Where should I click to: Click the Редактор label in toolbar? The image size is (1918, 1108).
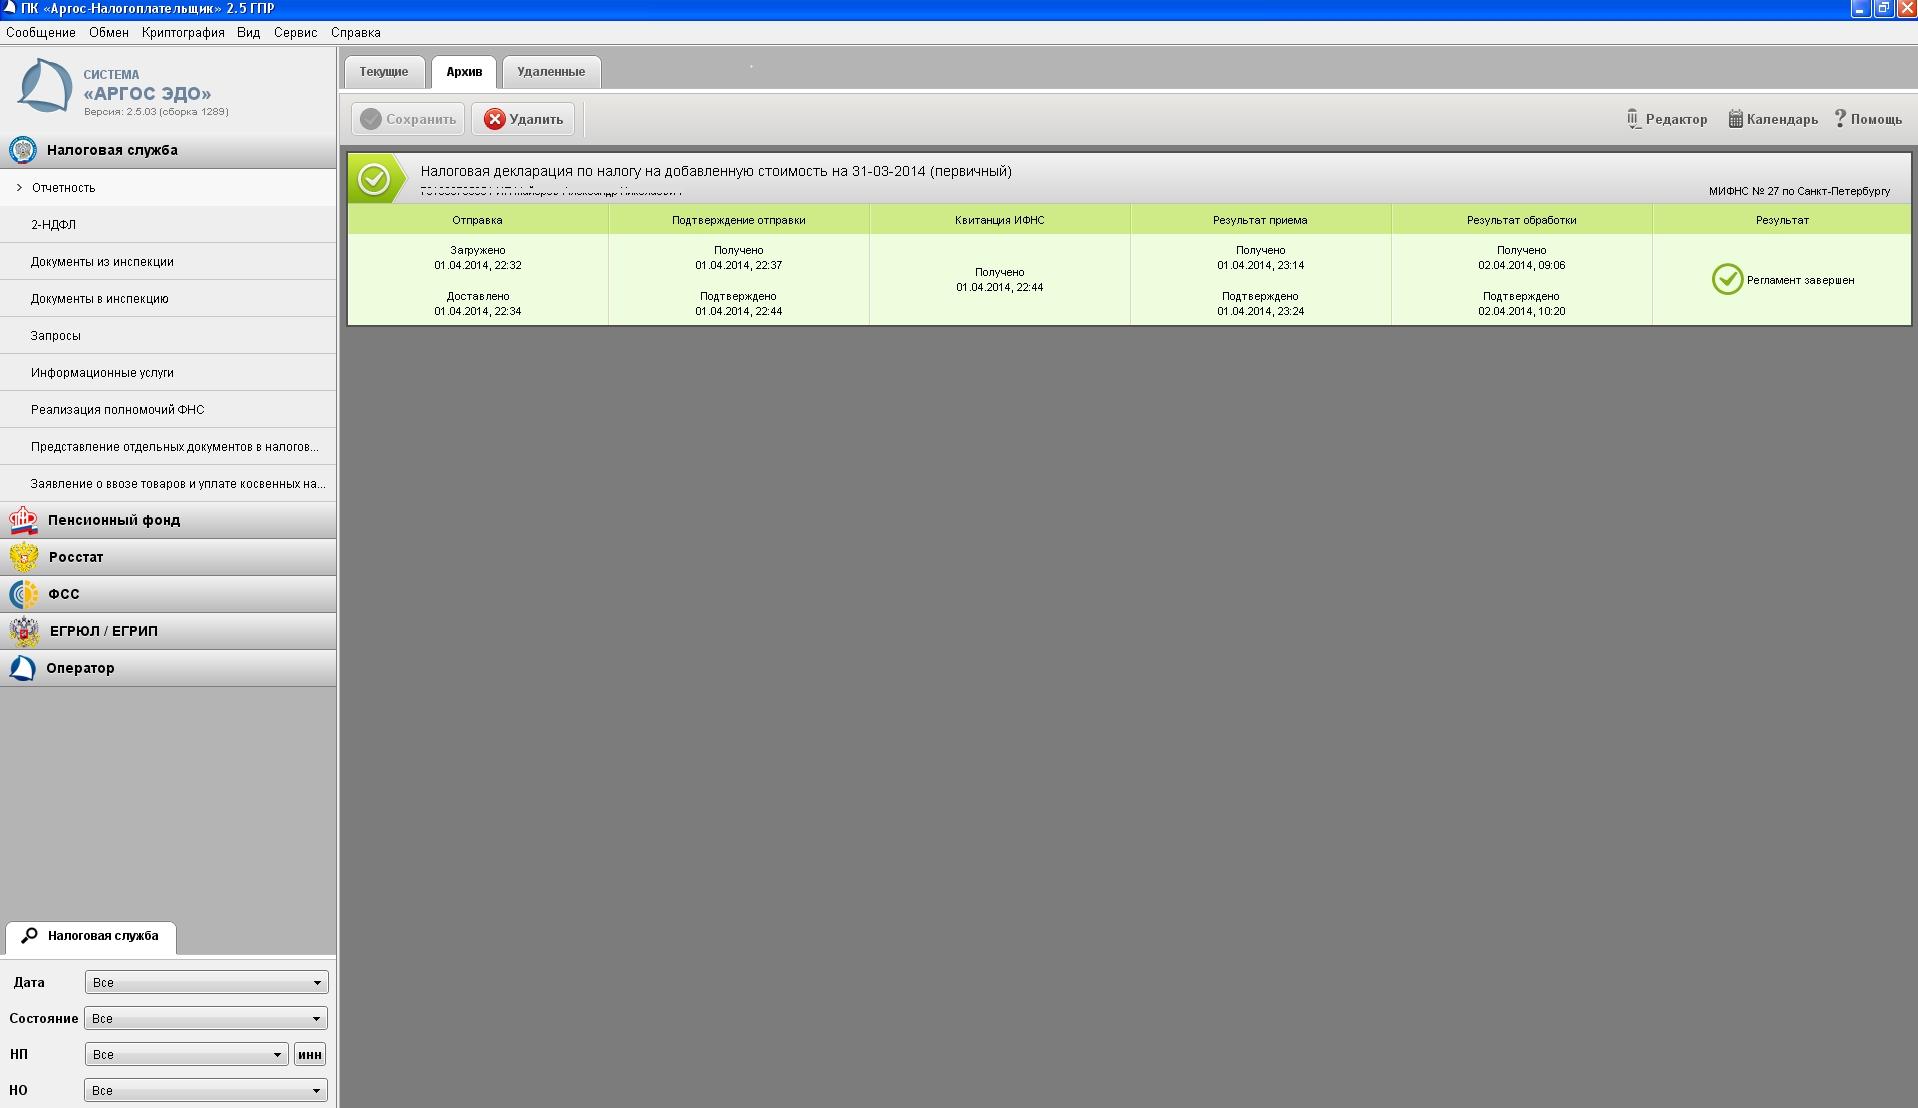click(1677, 119)
